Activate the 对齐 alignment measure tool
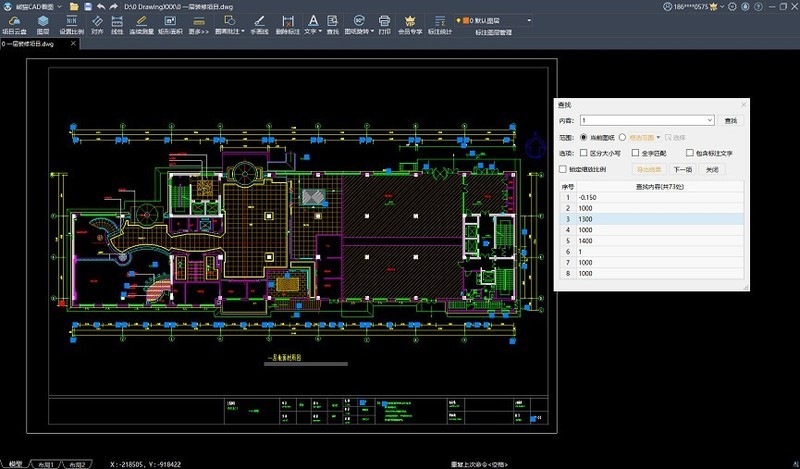This screenshot has width=800, height=469. coord(97,23)
